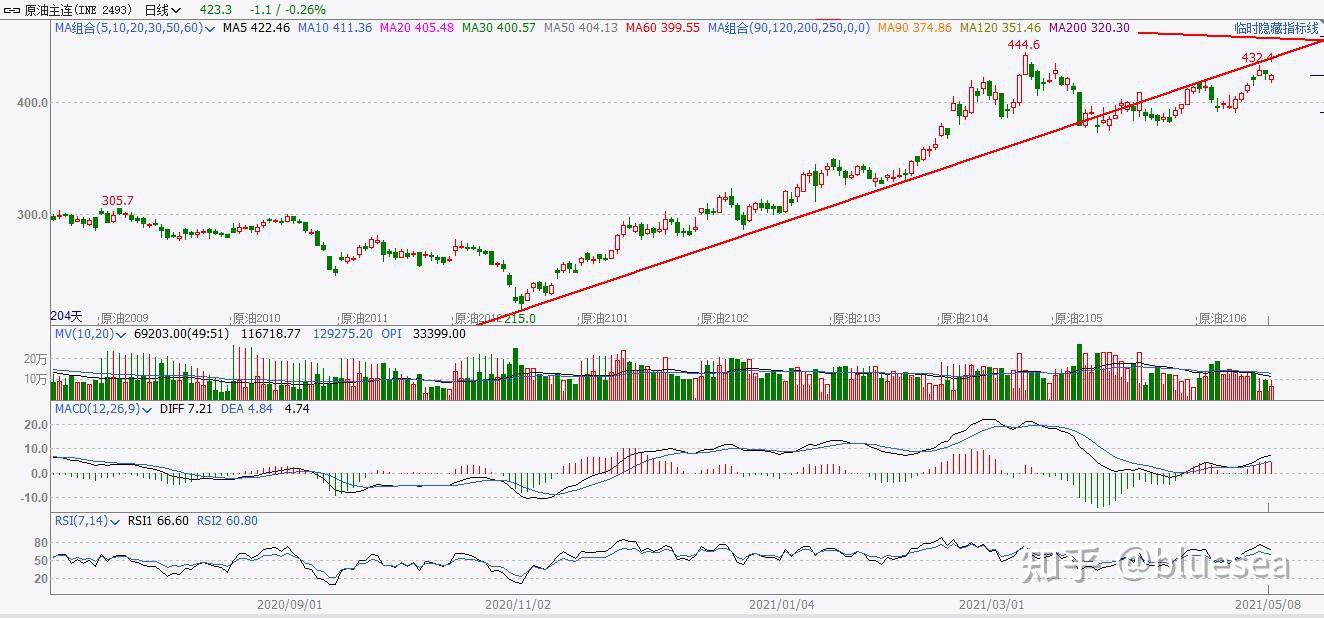Click the MA50 404.13 value
This screenshot has height=618, width=1324.
[581, 28]
